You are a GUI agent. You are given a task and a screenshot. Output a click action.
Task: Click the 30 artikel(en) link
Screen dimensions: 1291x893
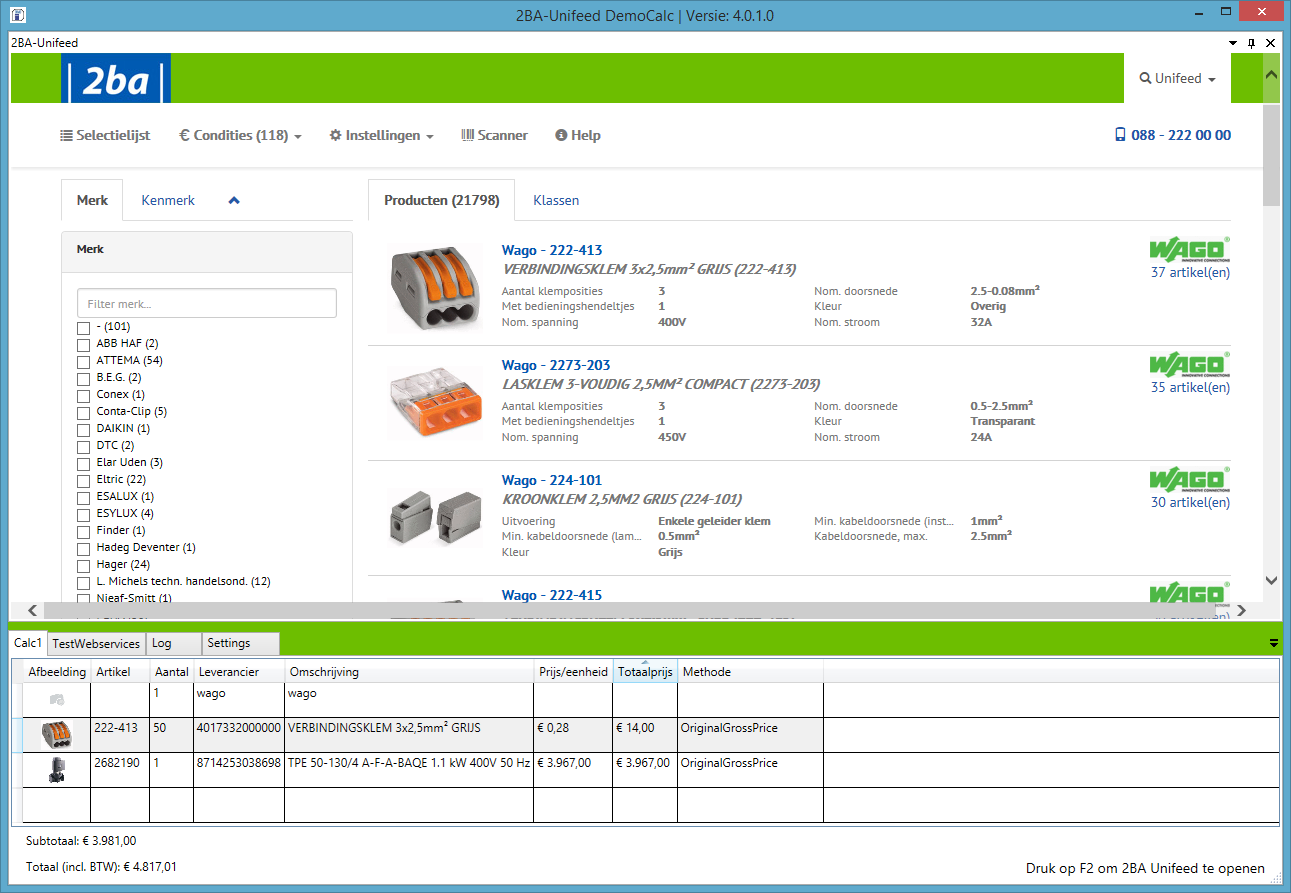click(1190, 502)
